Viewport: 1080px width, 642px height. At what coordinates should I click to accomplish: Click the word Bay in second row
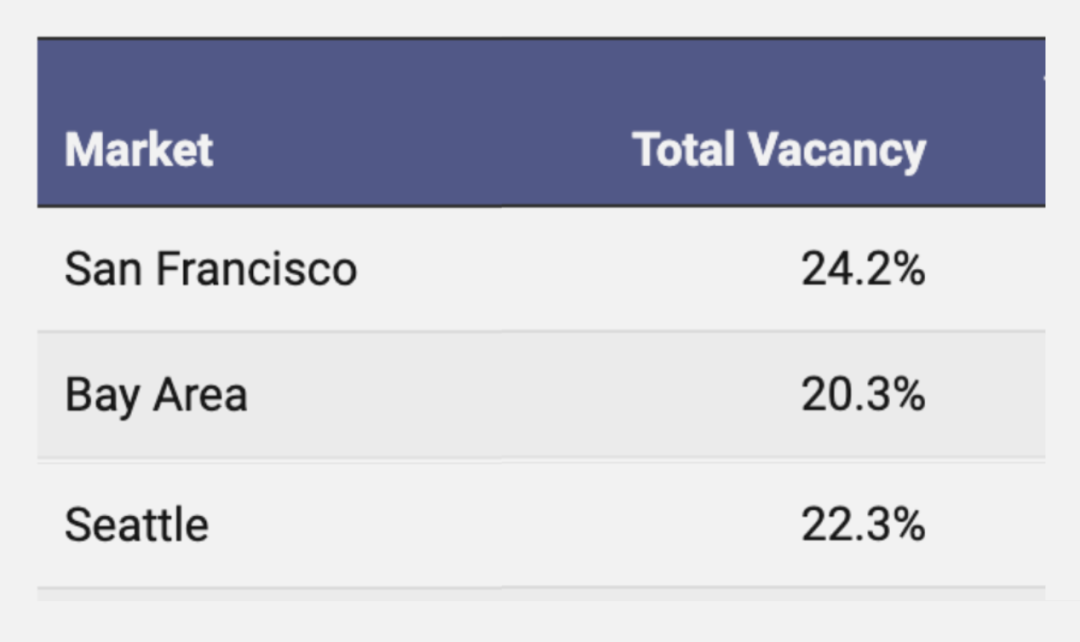(103, 396)
